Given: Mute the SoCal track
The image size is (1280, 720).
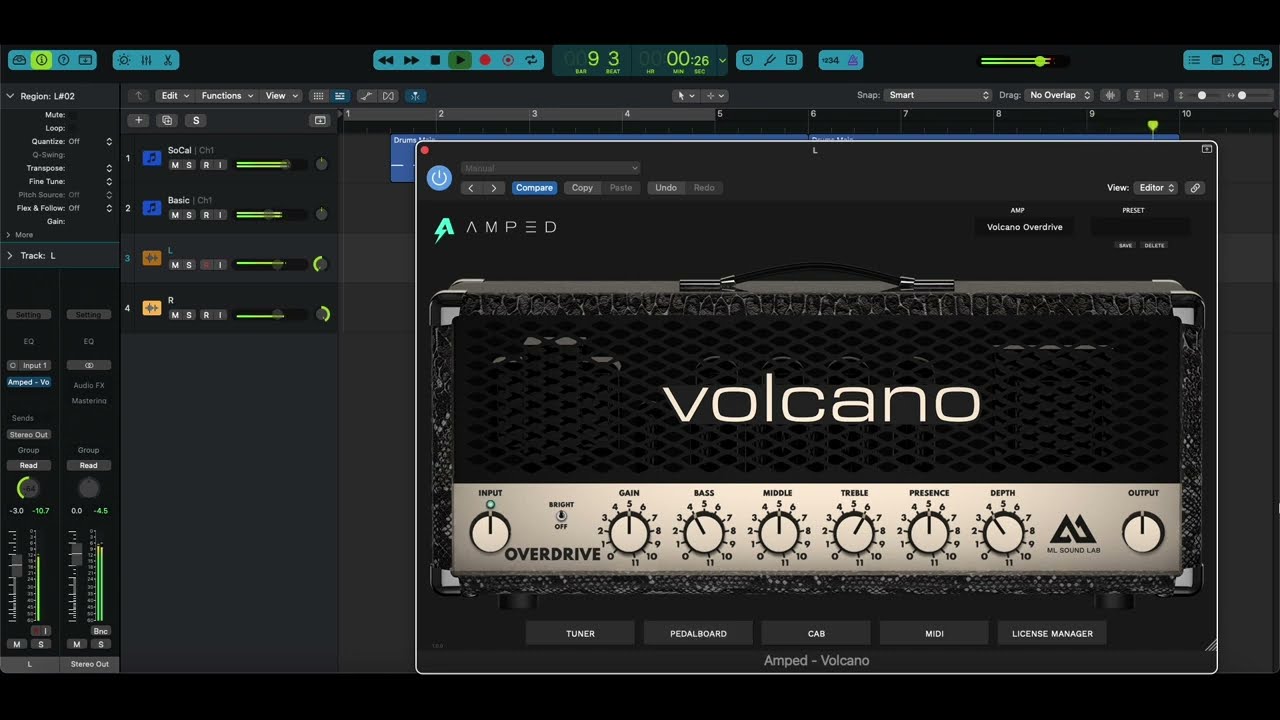Looking at the screenshot, I should coord(175,165).
